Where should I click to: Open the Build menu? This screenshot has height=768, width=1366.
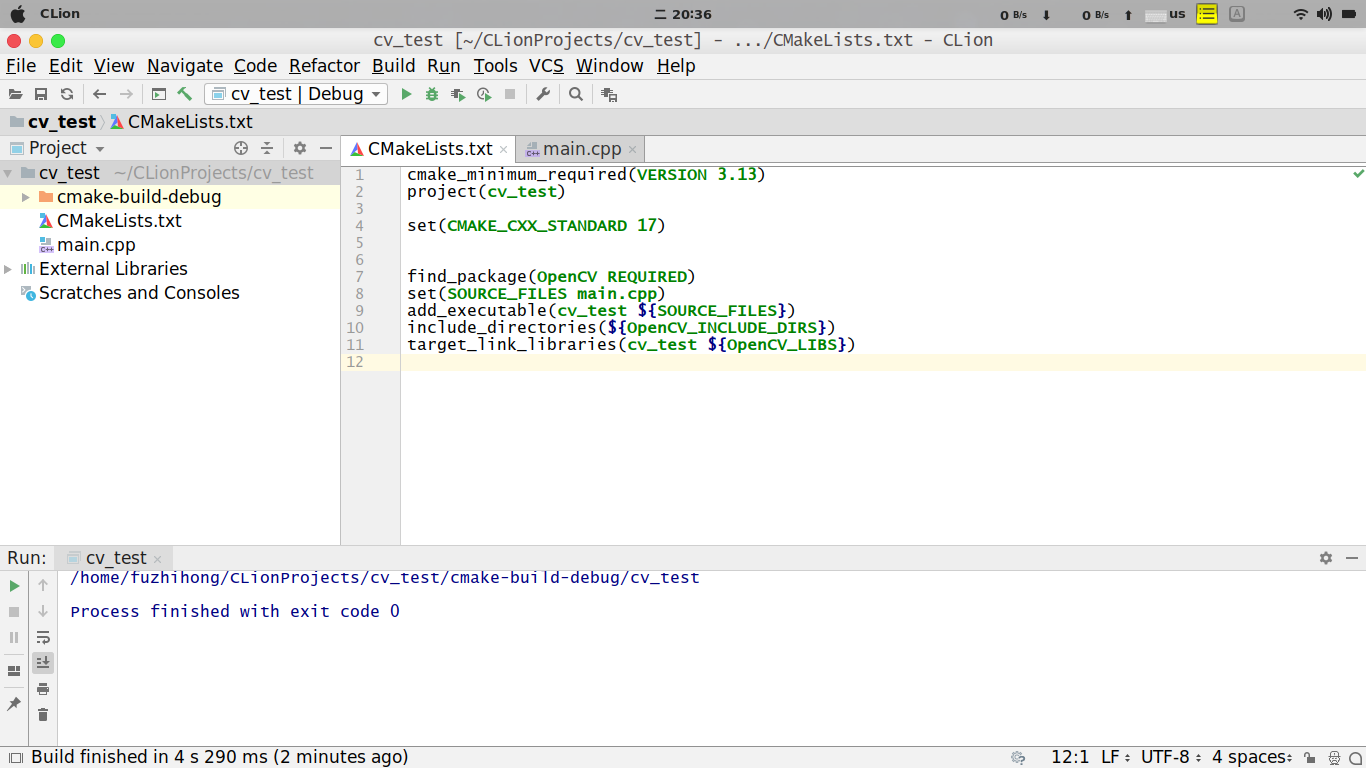(x=393, y=66)
